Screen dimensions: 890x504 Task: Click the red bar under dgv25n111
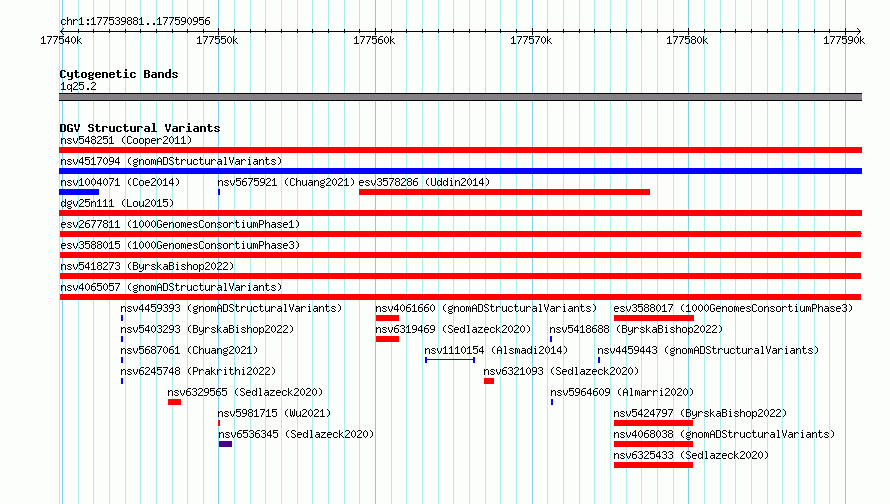click(x=460, y=213)
